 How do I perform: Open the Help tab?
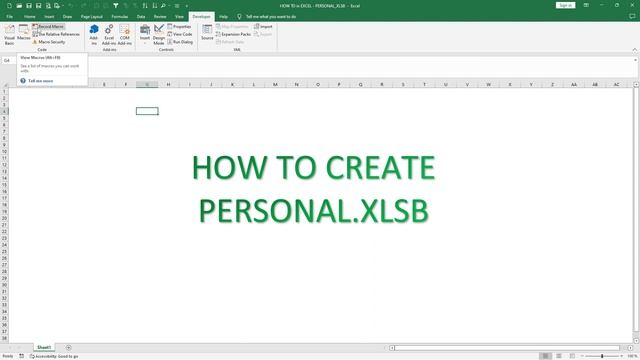223,17
